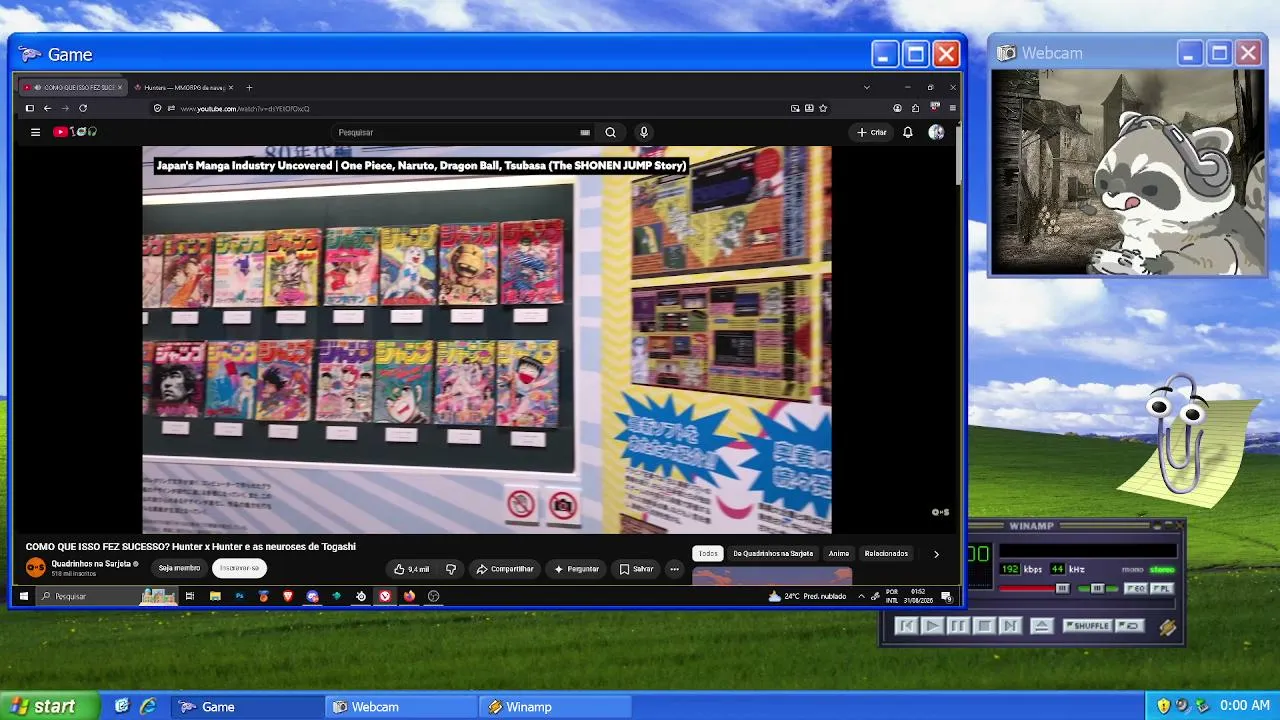
Task: Click Winamp previous track button
Action: 906,626
